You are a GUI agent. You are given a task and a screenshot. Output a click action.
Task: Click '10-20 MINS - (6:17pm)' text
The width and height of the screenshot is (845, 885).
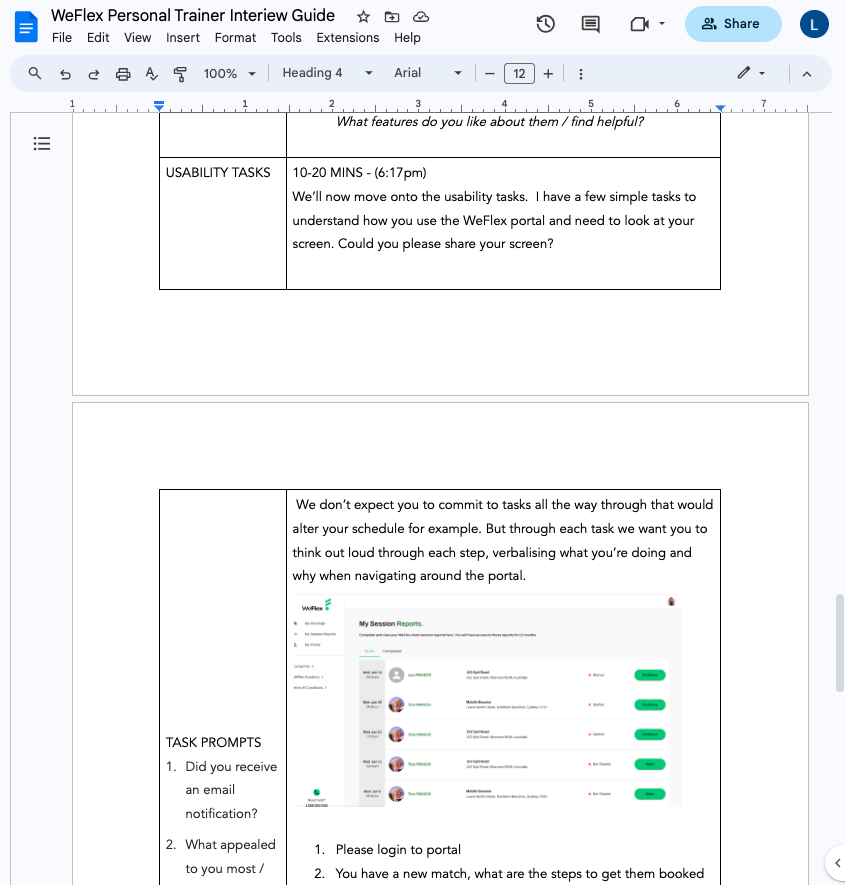360,173
